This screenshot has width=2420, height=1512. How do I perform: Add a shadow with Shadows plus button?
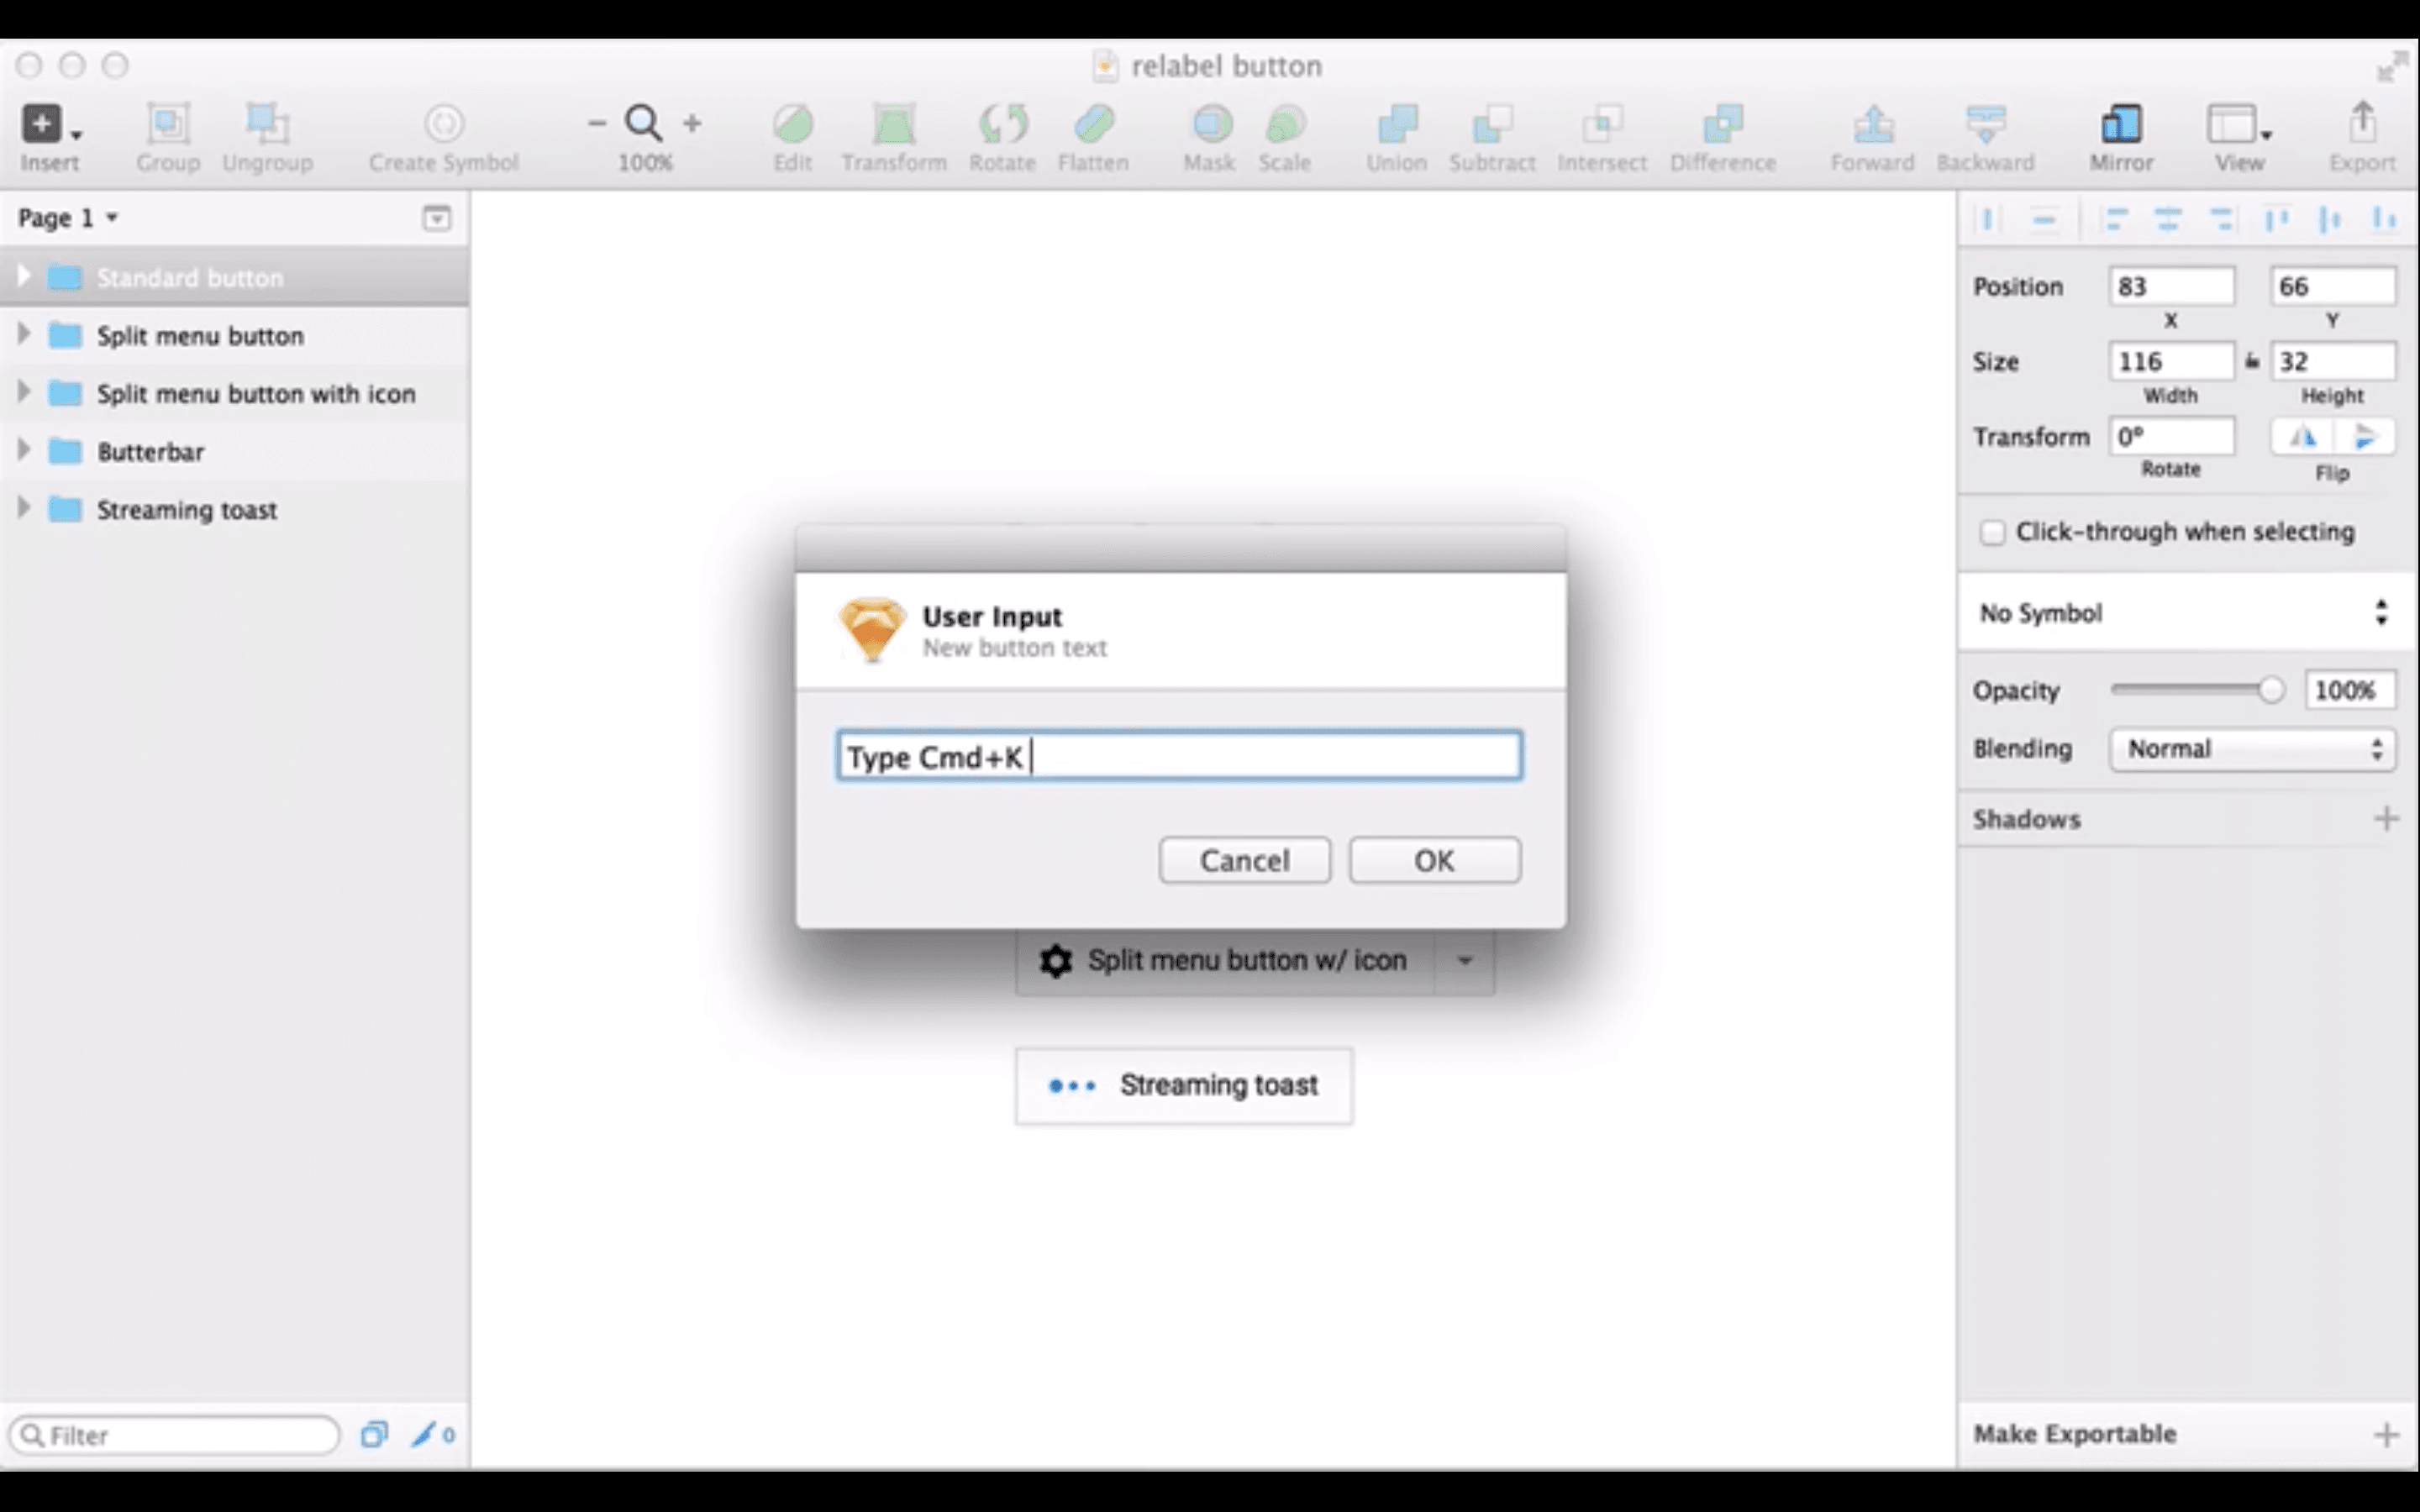[2387, 819]
